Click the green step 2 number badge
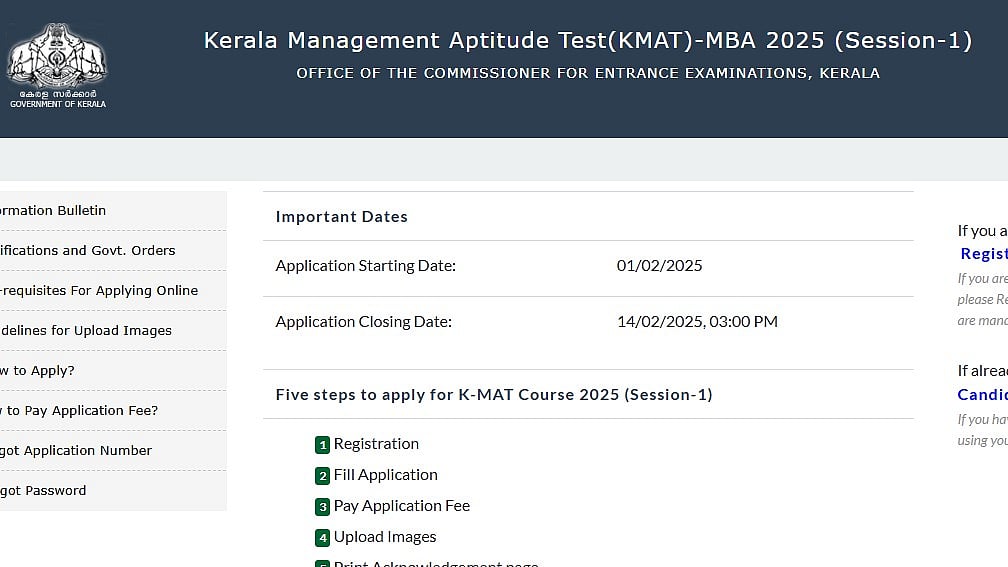1008x567 pixels. (x=322, y=476)
